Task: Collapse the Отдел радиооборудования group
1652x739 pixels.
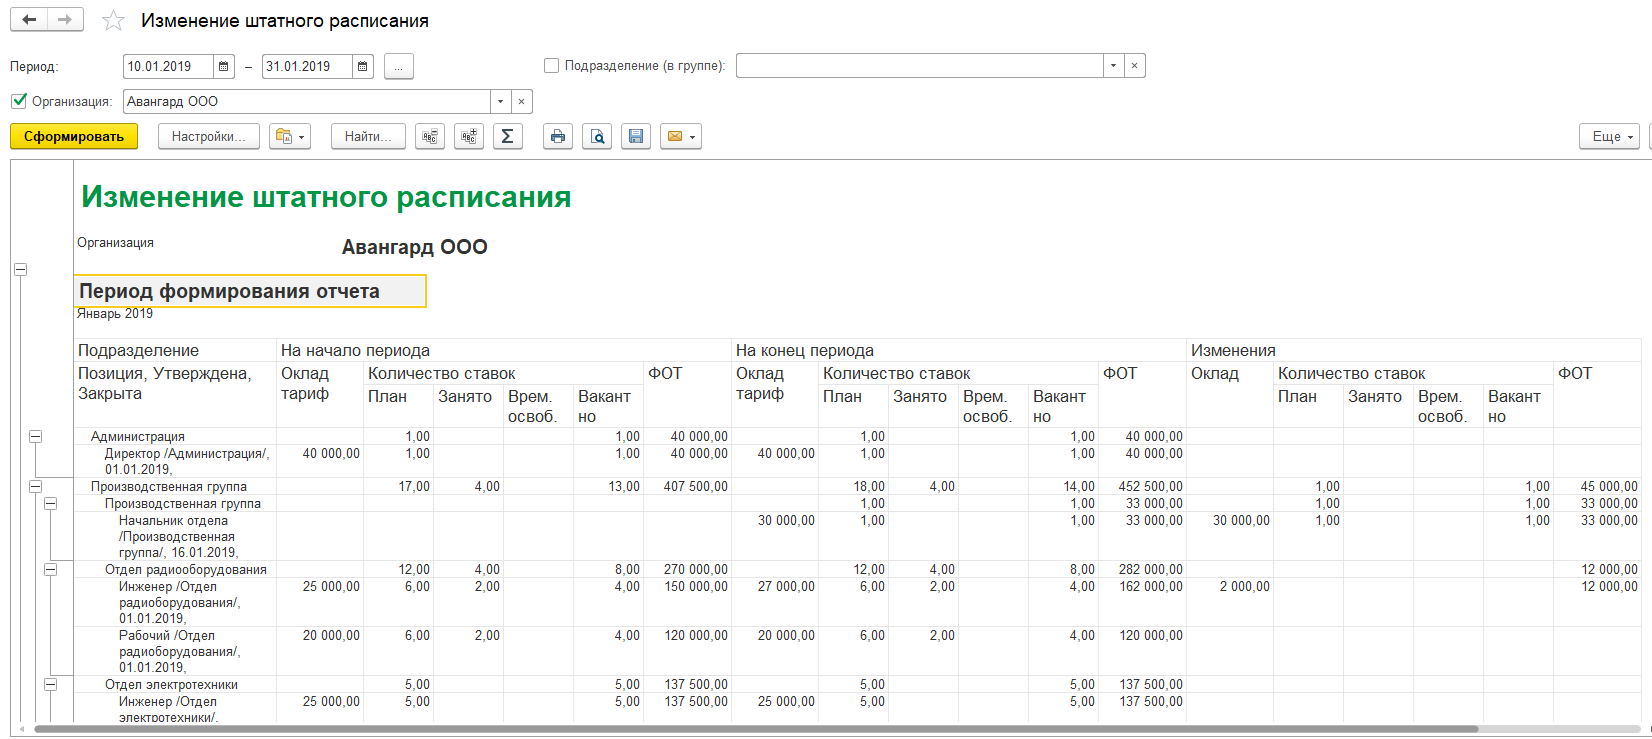Action: click(50, 570)
